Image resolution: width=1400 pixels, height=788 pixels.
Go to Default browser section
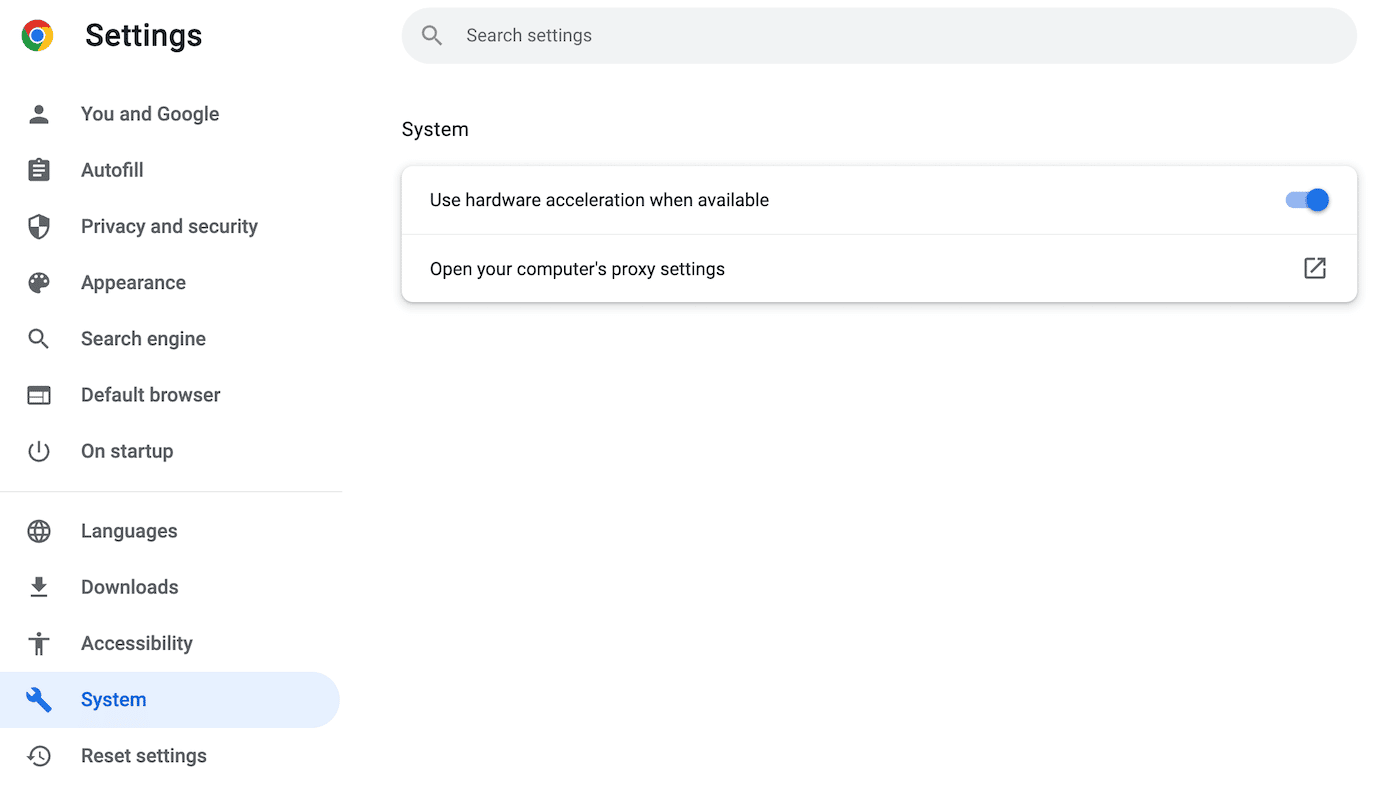pos(150,395)
